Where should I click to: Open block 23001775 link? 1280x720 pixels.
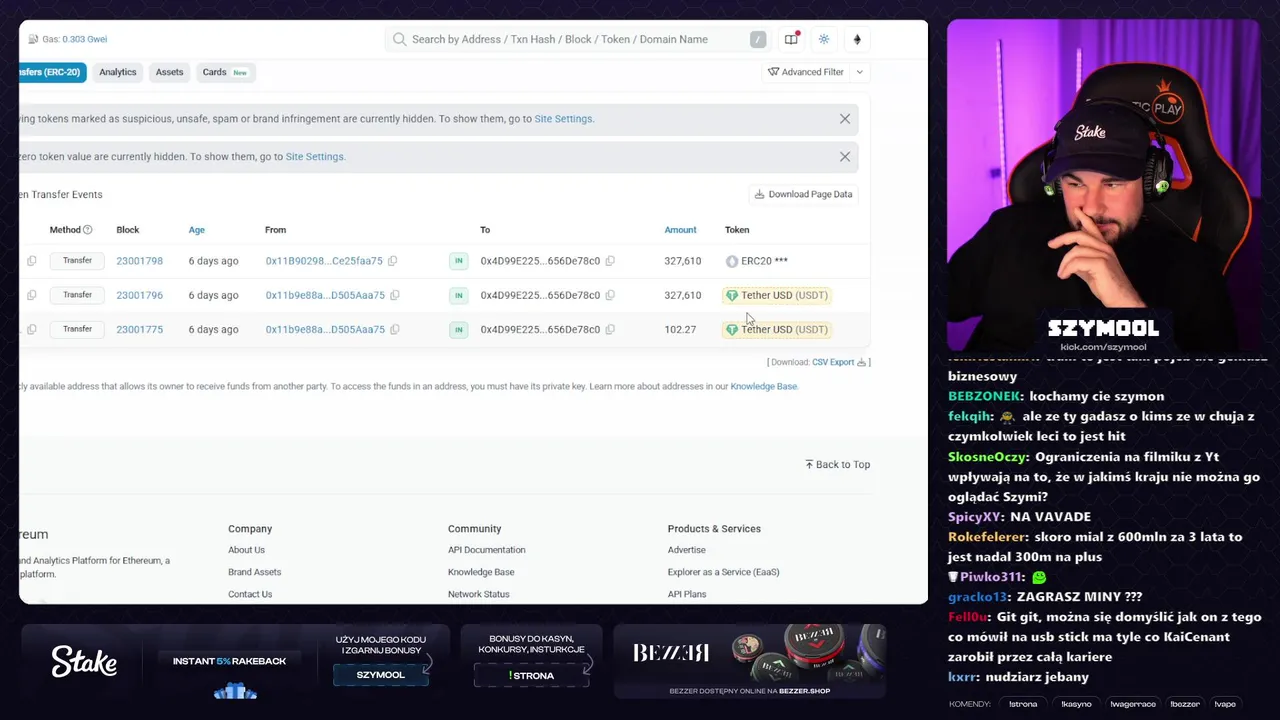pos(139,329)
